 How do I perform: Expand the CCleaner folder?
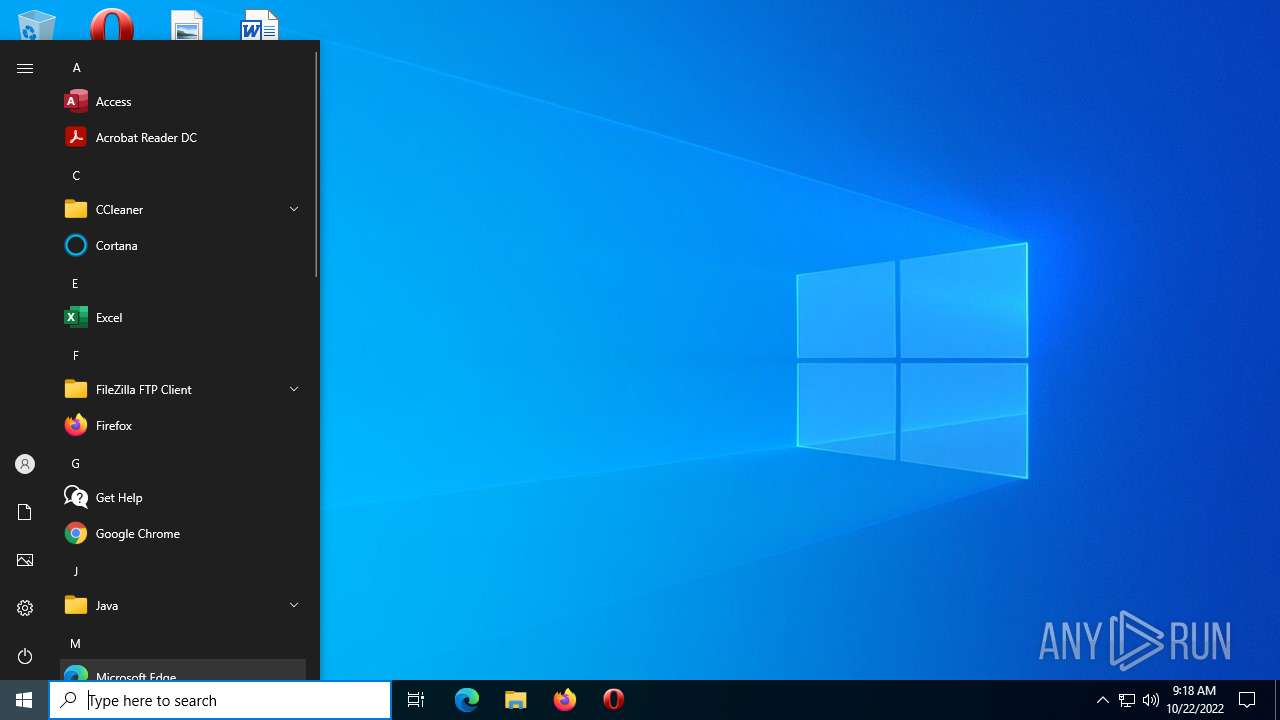tap(183, 209)
